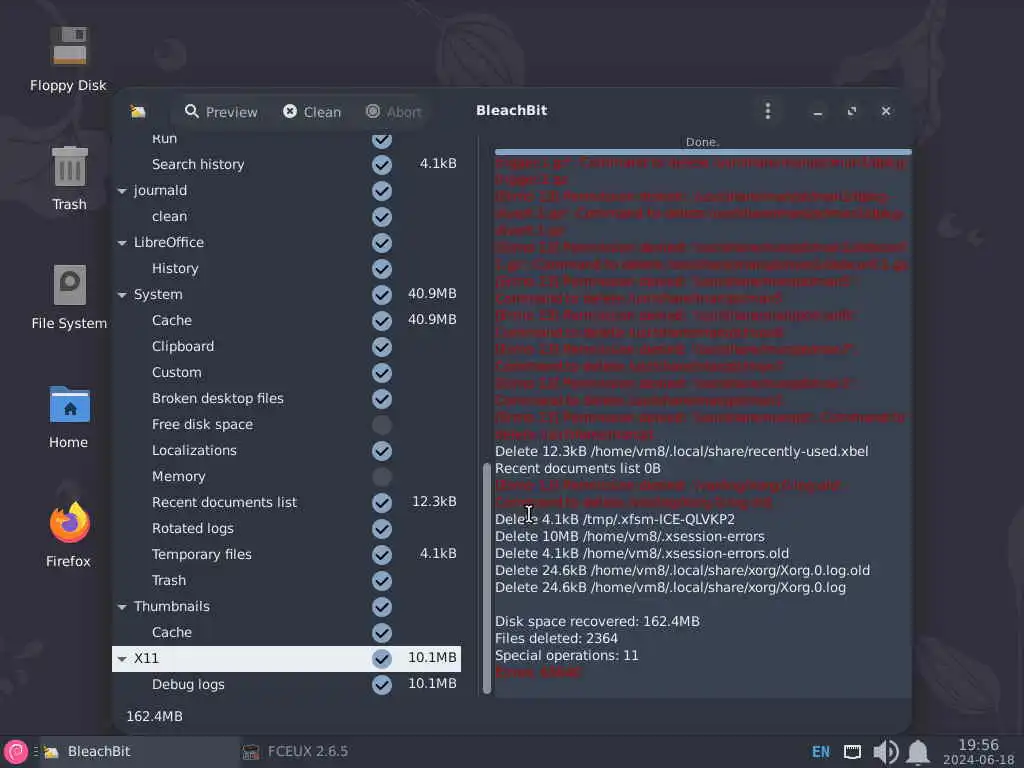Viewport: 1024px width, 768px height.
Task: Select the Thumbnails Cache row
Action: (286, 632)
